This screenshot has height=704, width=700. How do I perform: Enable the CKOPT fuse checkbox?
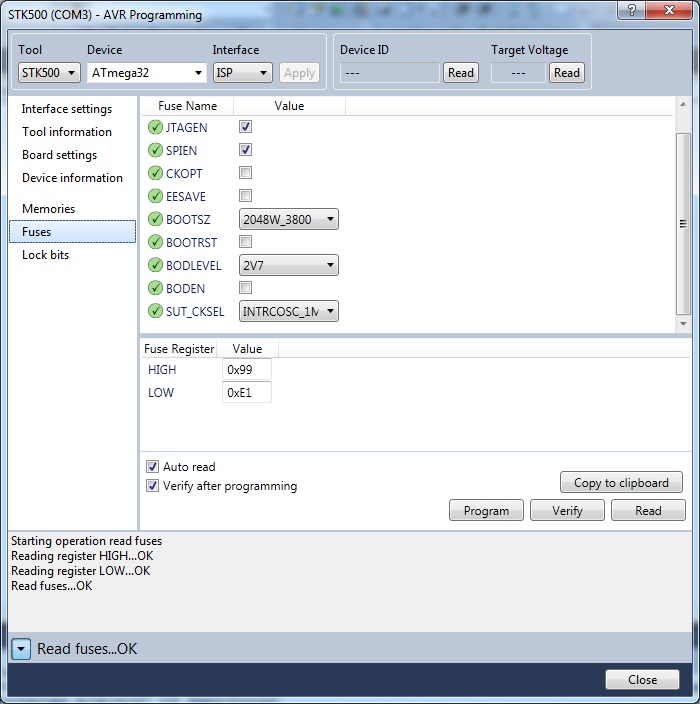(x=245, y=172)
